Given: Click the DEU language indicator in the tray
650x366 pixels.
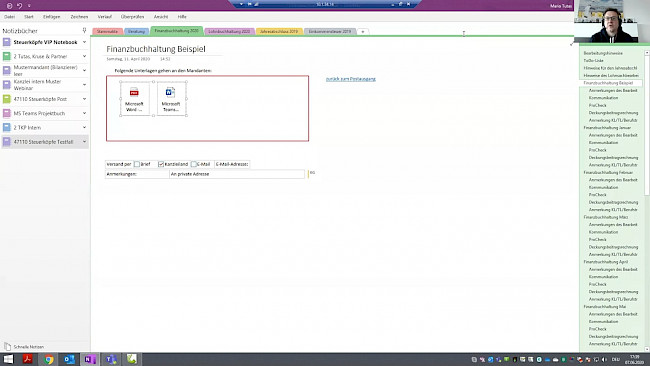Looking at the screenshot, I should pyautogui.click(x=616, y=359).
